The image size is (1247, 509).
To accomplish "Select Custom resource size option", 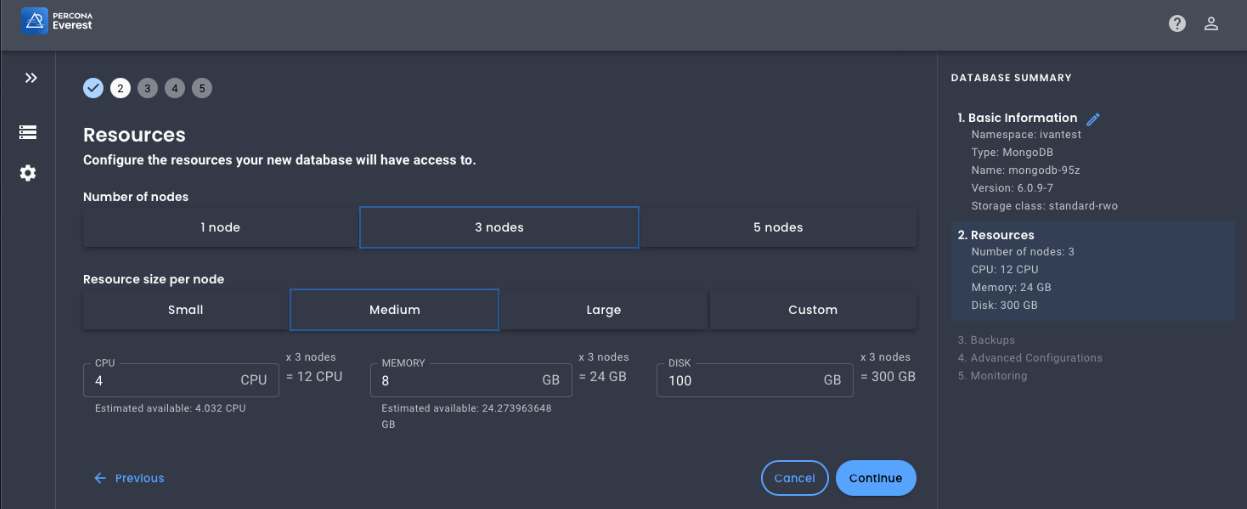I will pos(812,310).
